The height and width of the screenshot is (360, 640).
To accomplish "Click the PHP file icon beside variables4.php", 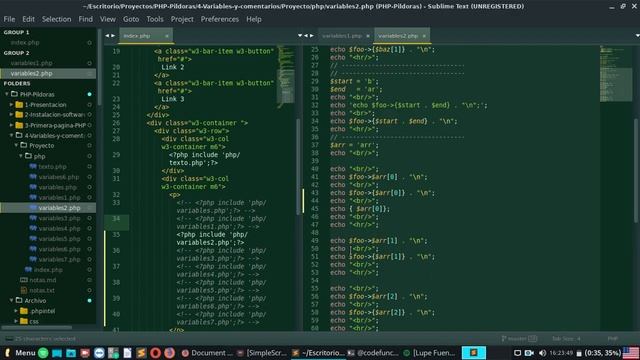I will tap(33, 228).
